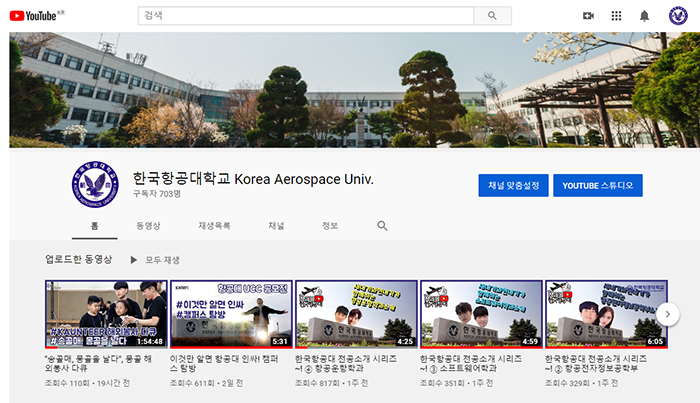Open the 업로드한 동영상 section heading
The width and height of the screenshot is (700, 403).
(79, 259)
